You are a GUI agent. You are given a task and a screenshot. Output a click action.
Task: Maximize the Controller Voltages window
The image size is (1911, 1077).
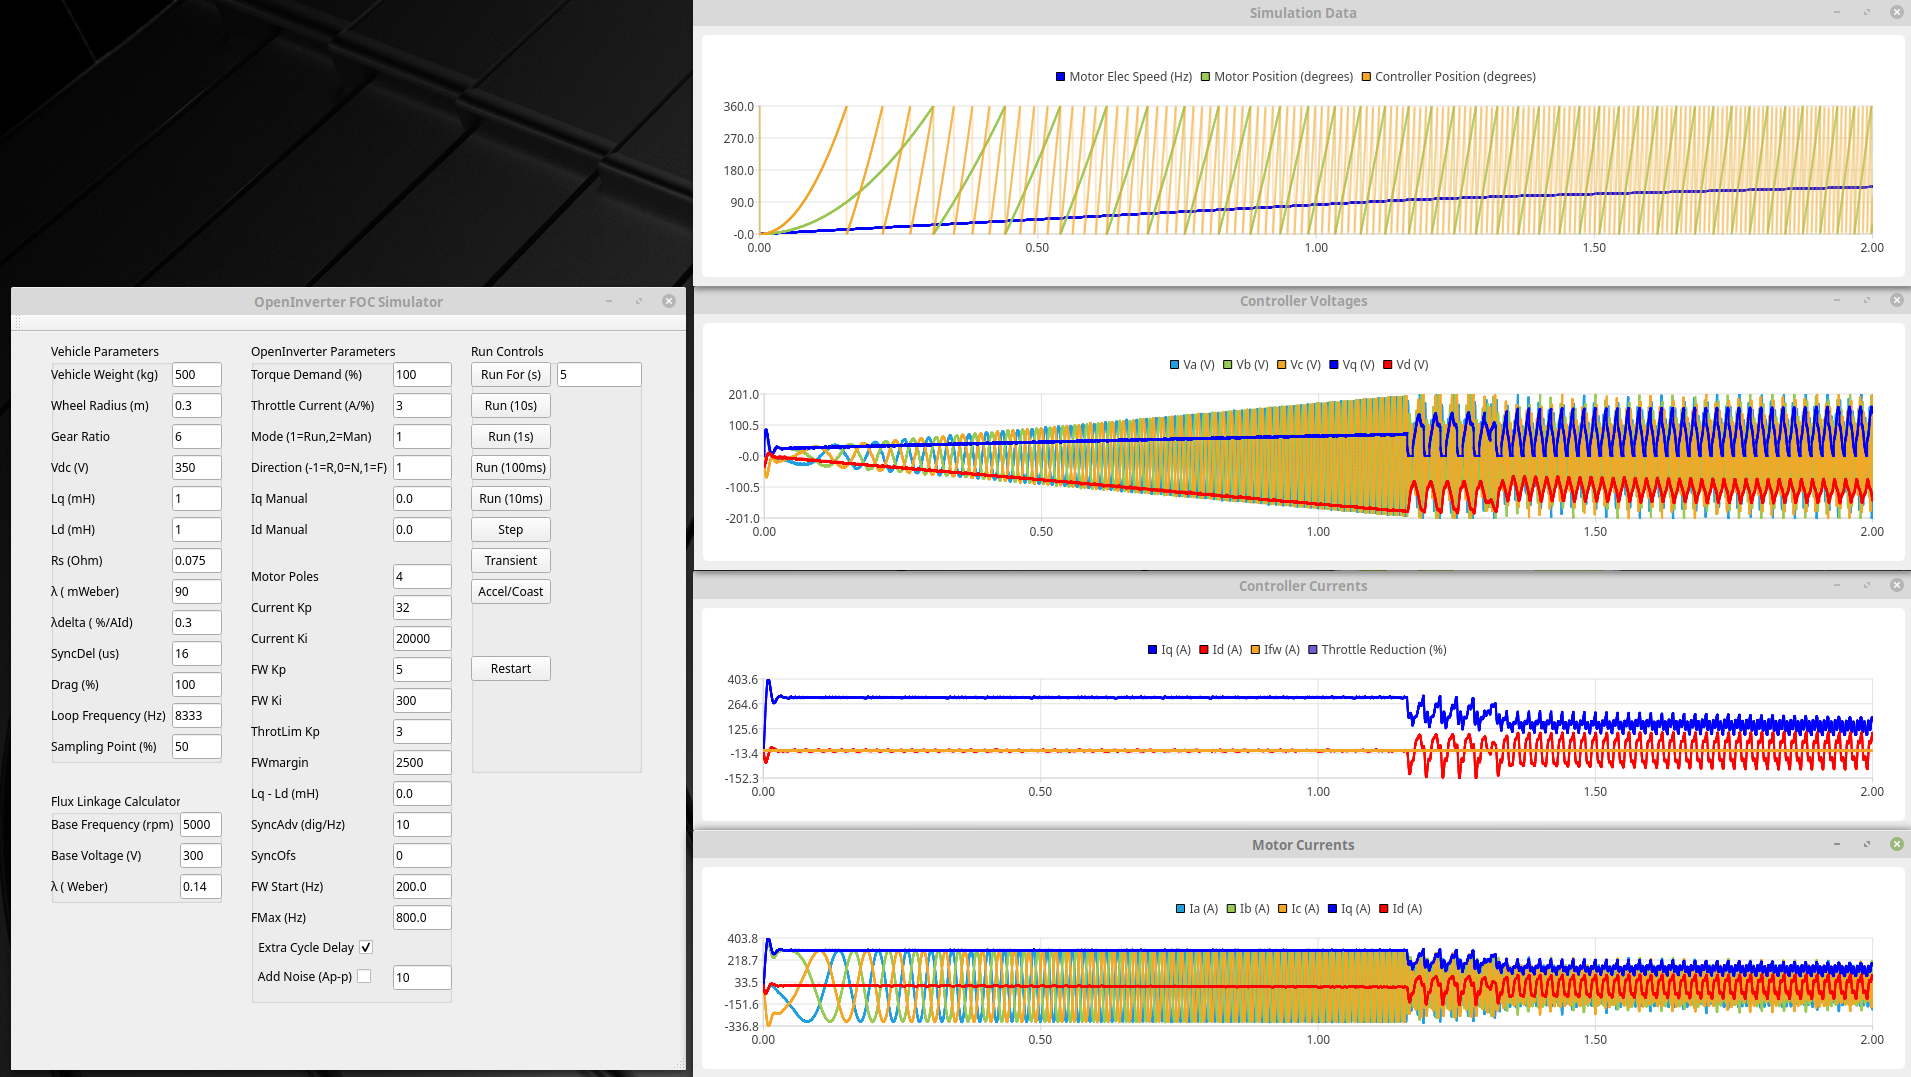click(1866, 300)
